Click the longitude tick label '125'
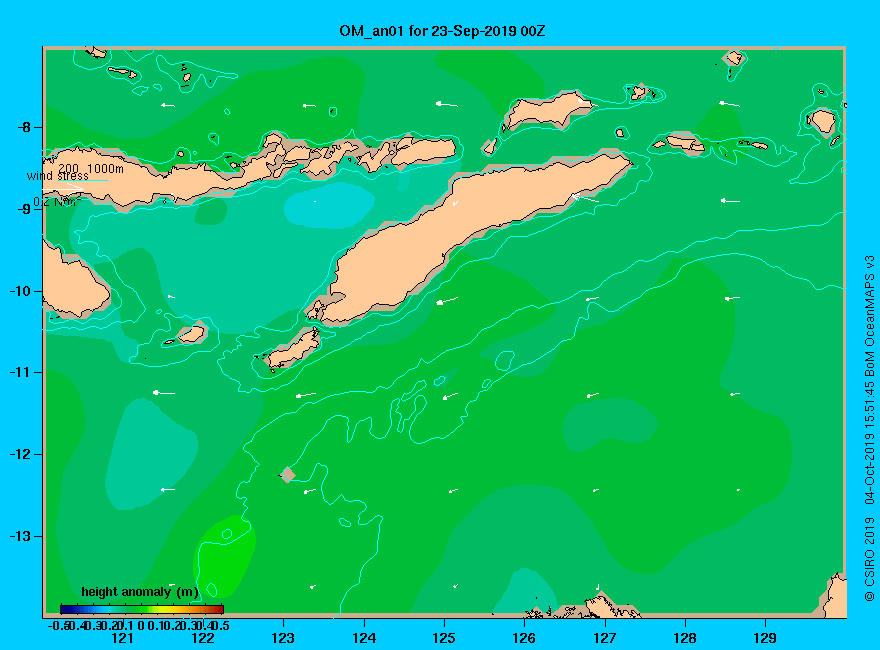 (444, 638)
